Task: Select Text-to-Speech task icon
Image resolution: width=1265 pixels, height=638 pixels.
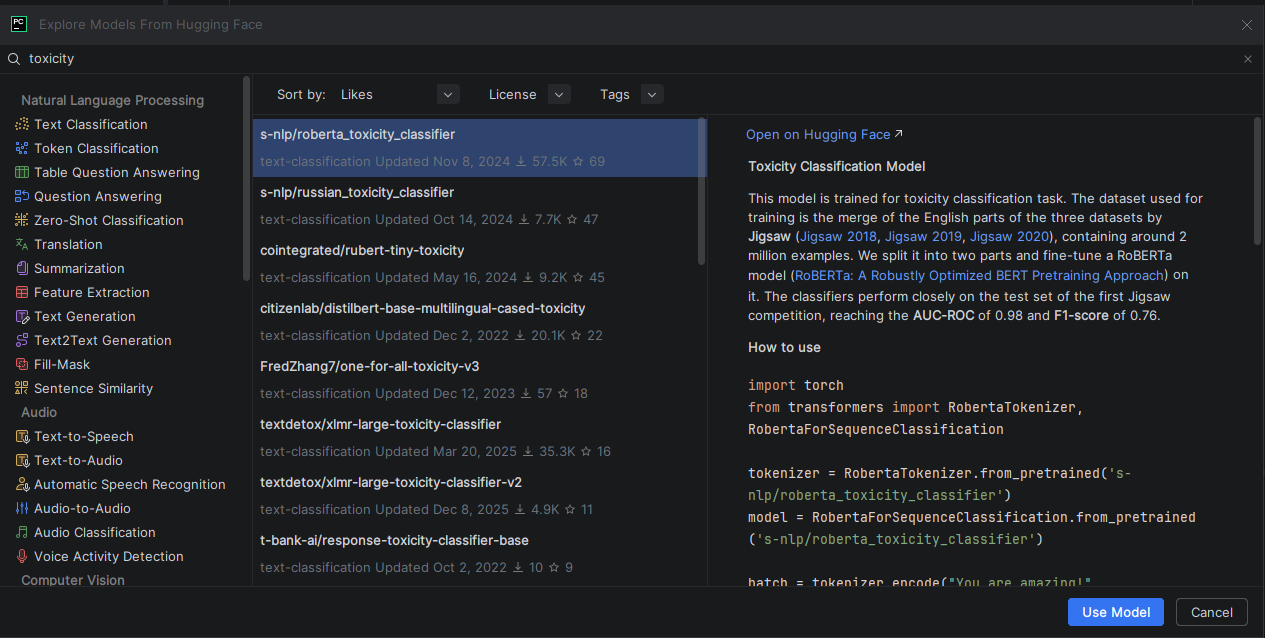Action: click(22, 436)
